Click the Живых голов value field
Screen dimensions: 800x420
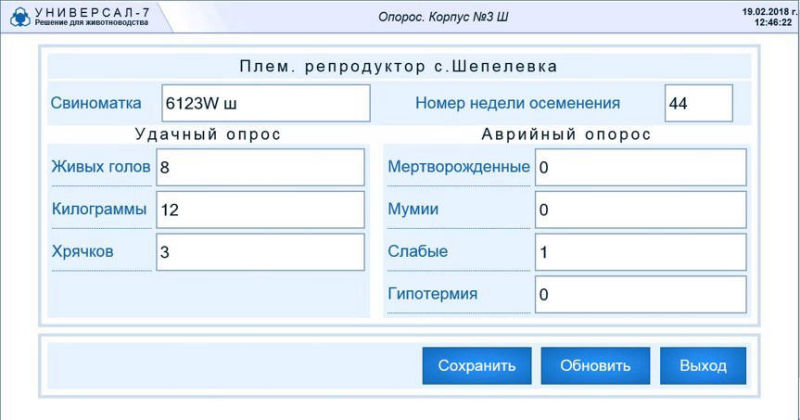tap(260, 167)
